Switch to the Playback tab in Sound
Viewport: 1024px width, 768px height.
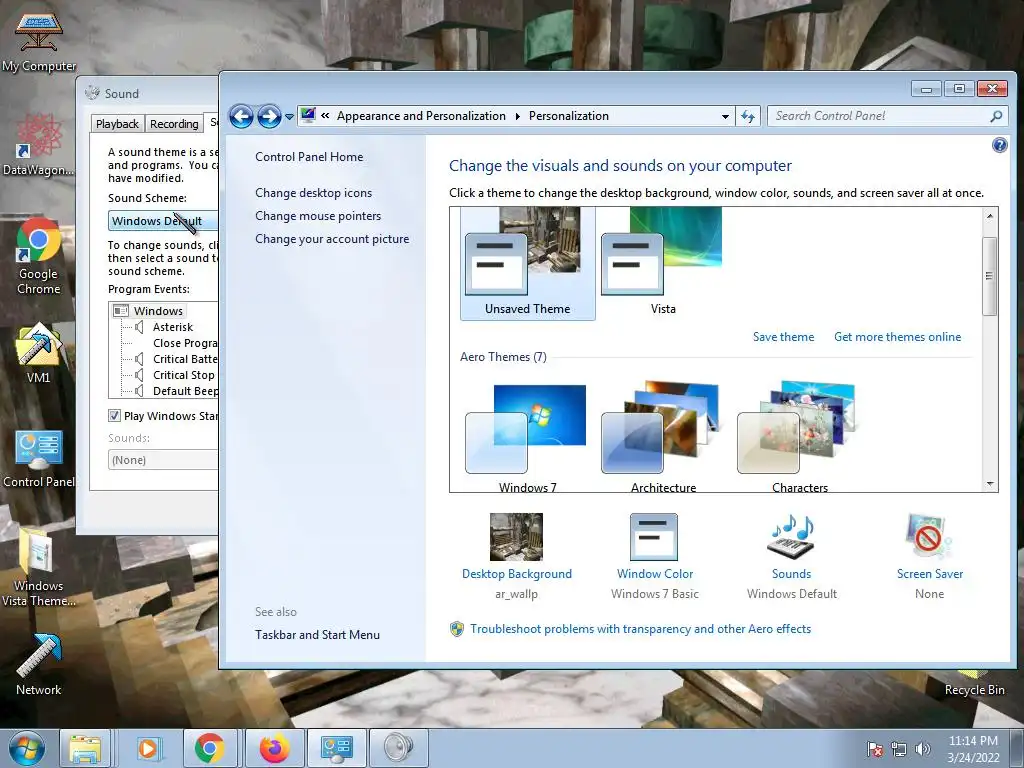tap(117, 124)
